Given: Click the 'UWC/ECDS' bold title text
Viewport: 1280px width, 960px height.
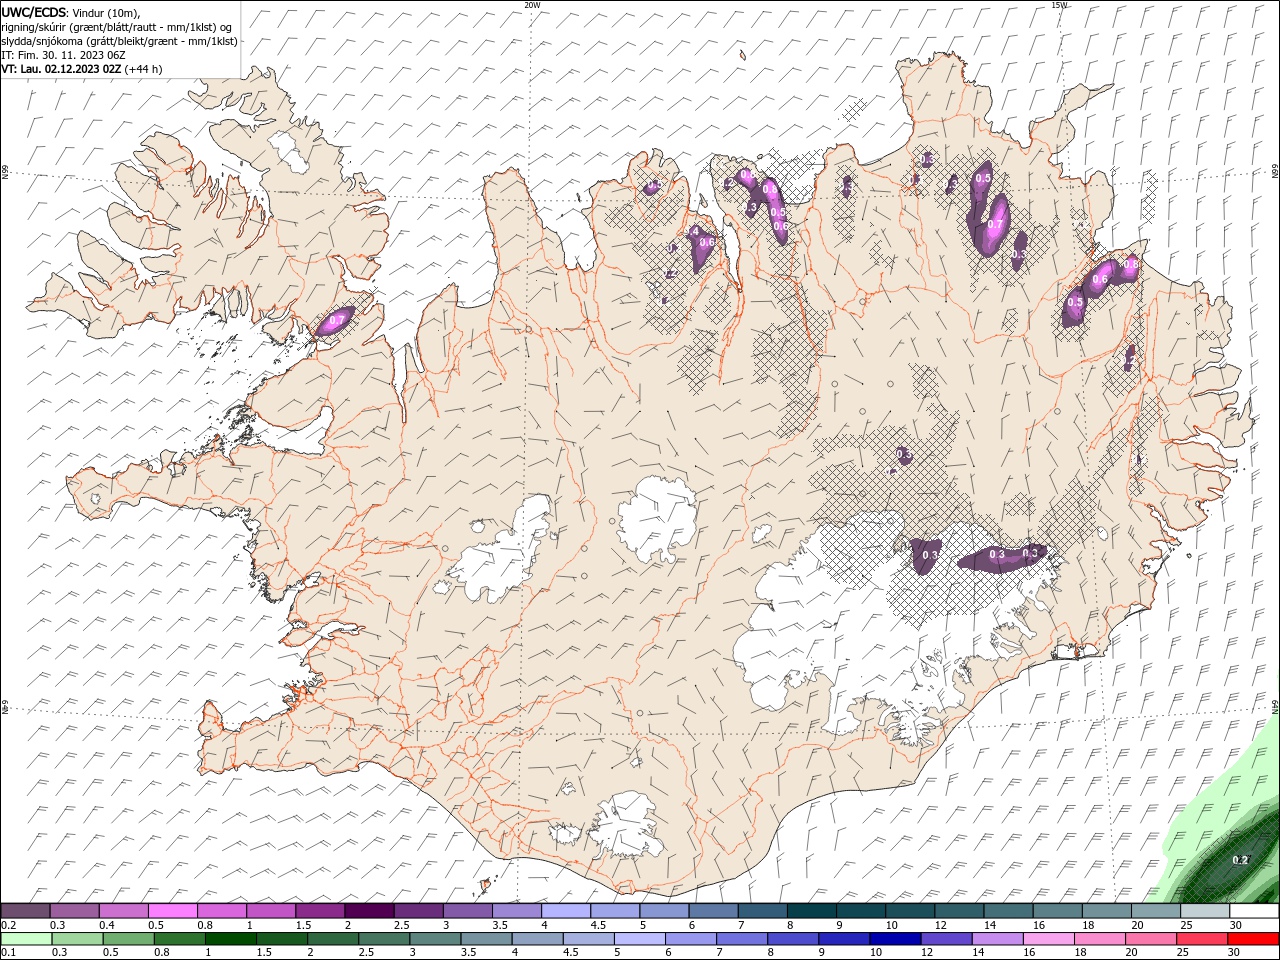Looking at the screenshot, I should 33,12.
